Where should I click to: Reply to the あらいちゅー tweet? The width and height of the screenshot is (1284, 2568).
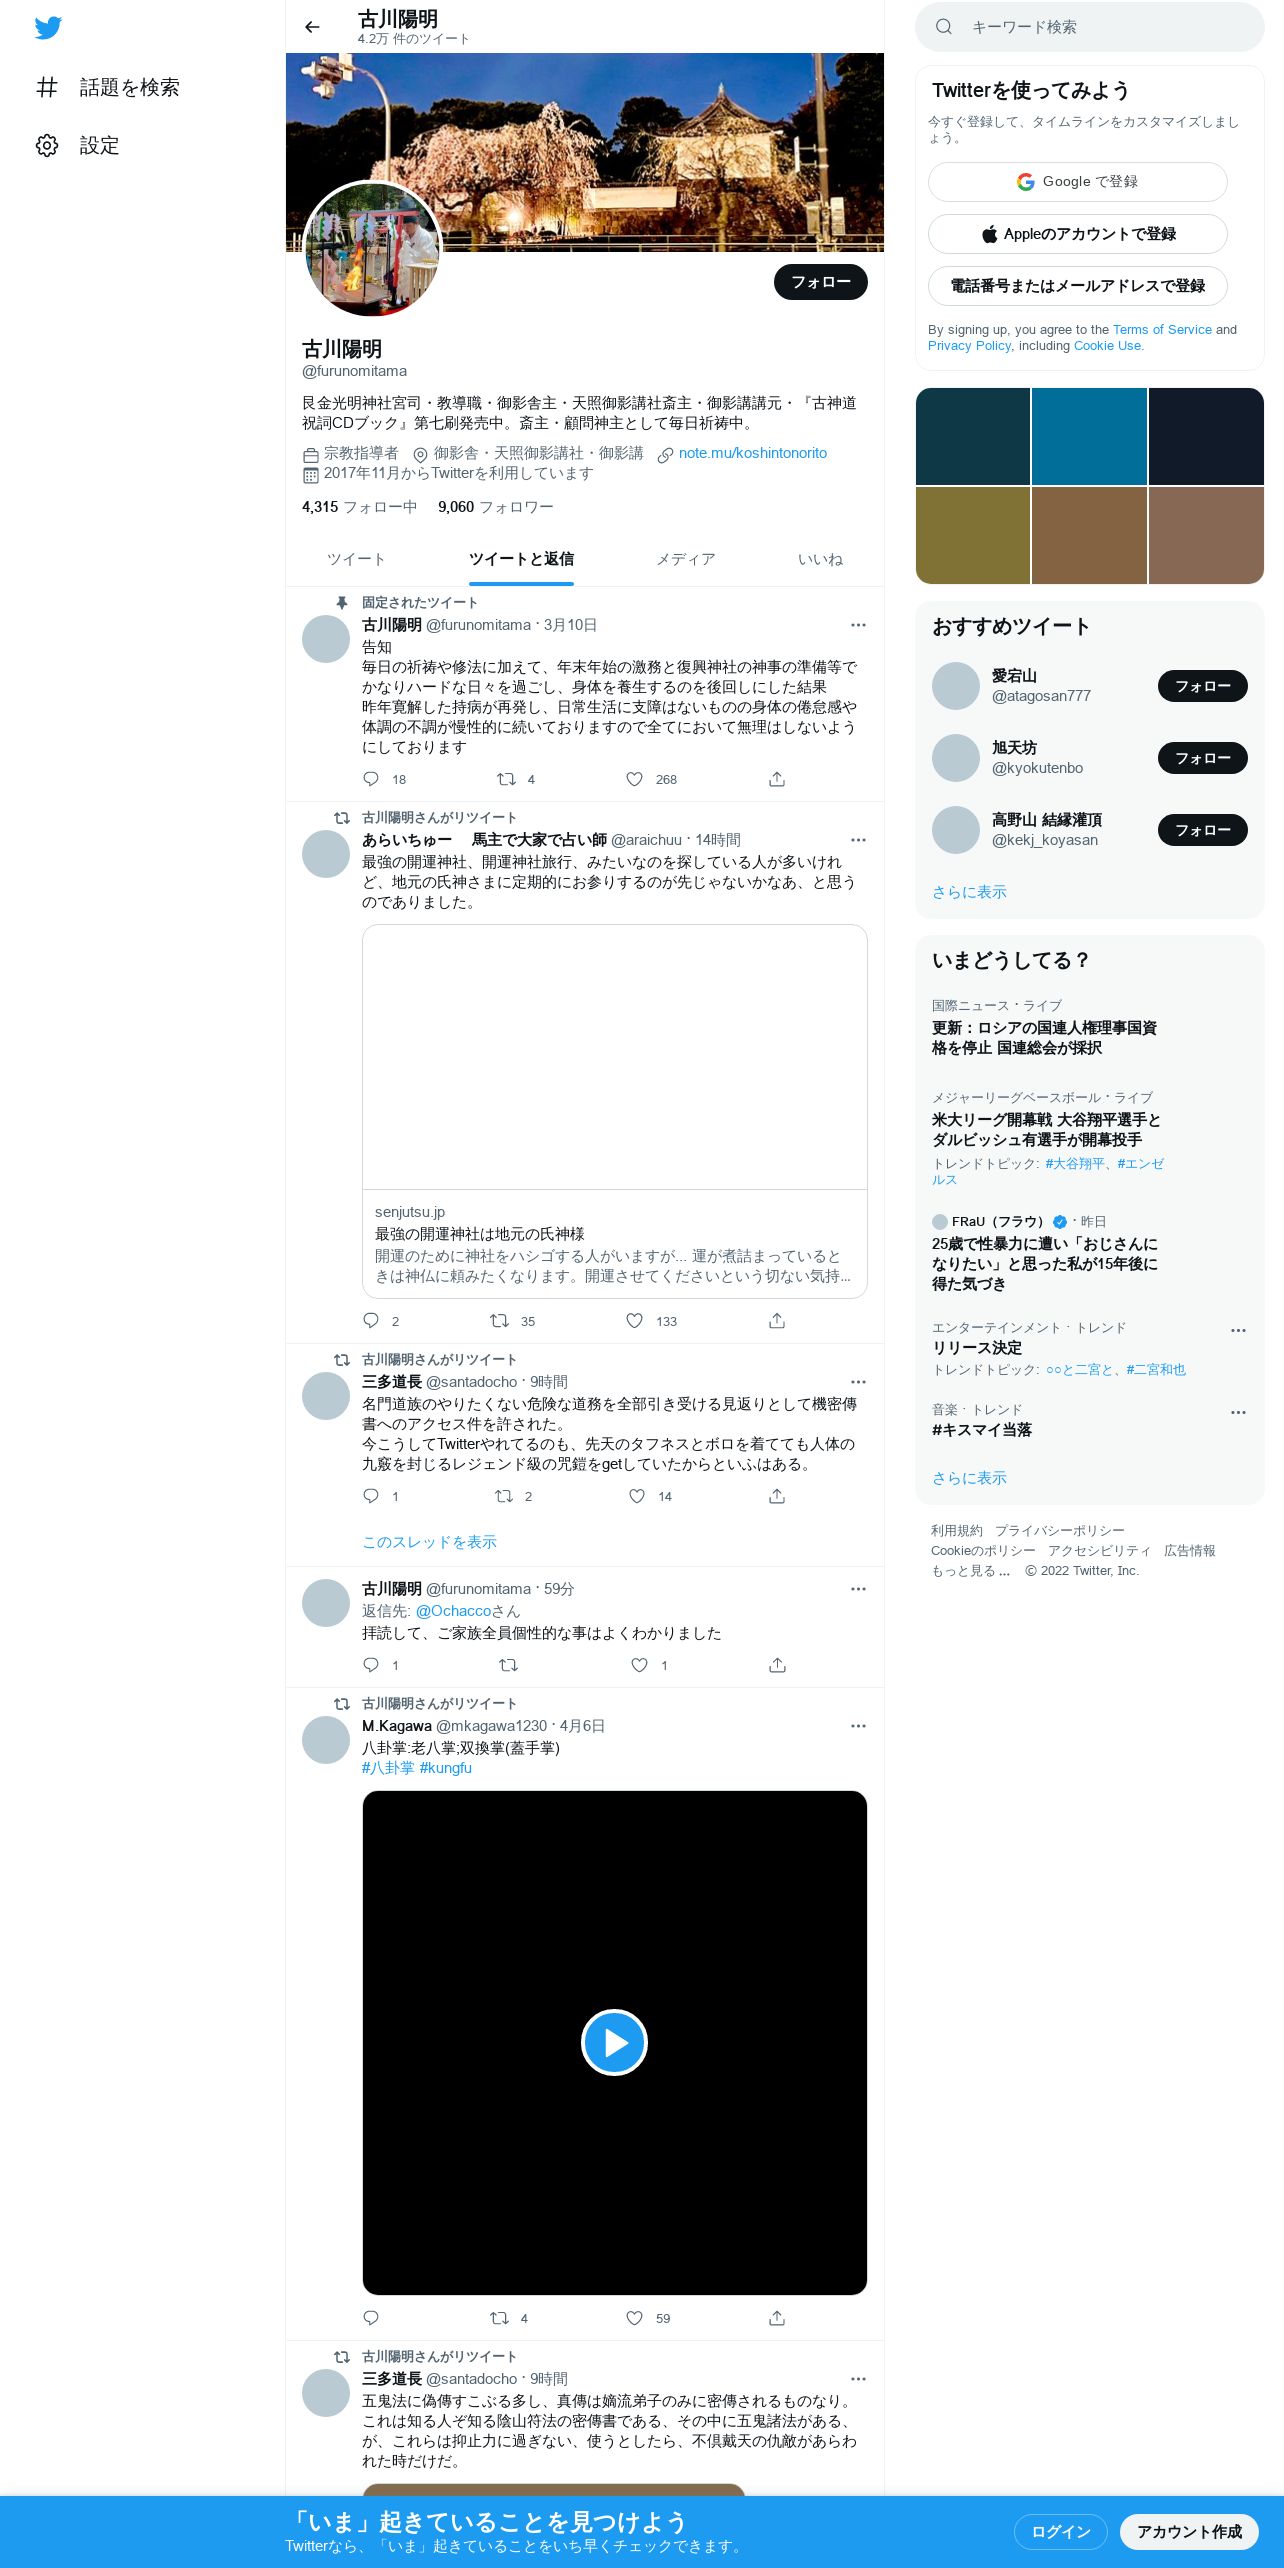click(x=371, y=1321)
